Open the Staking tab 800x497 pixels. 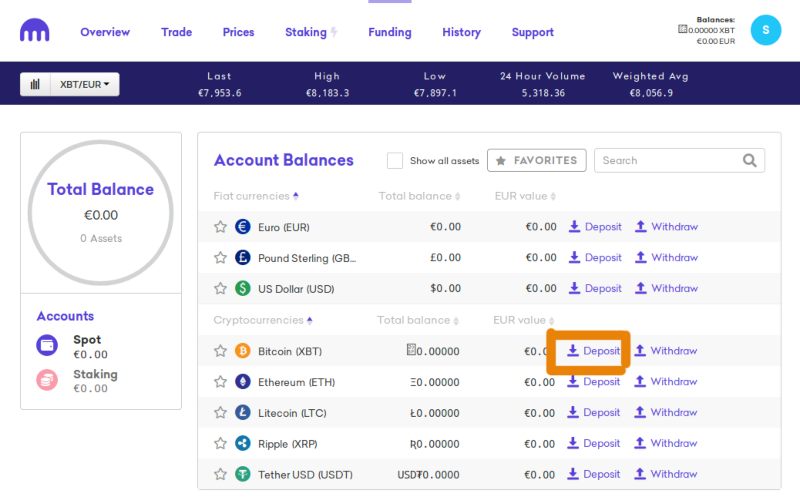click(x=311, y=32)
